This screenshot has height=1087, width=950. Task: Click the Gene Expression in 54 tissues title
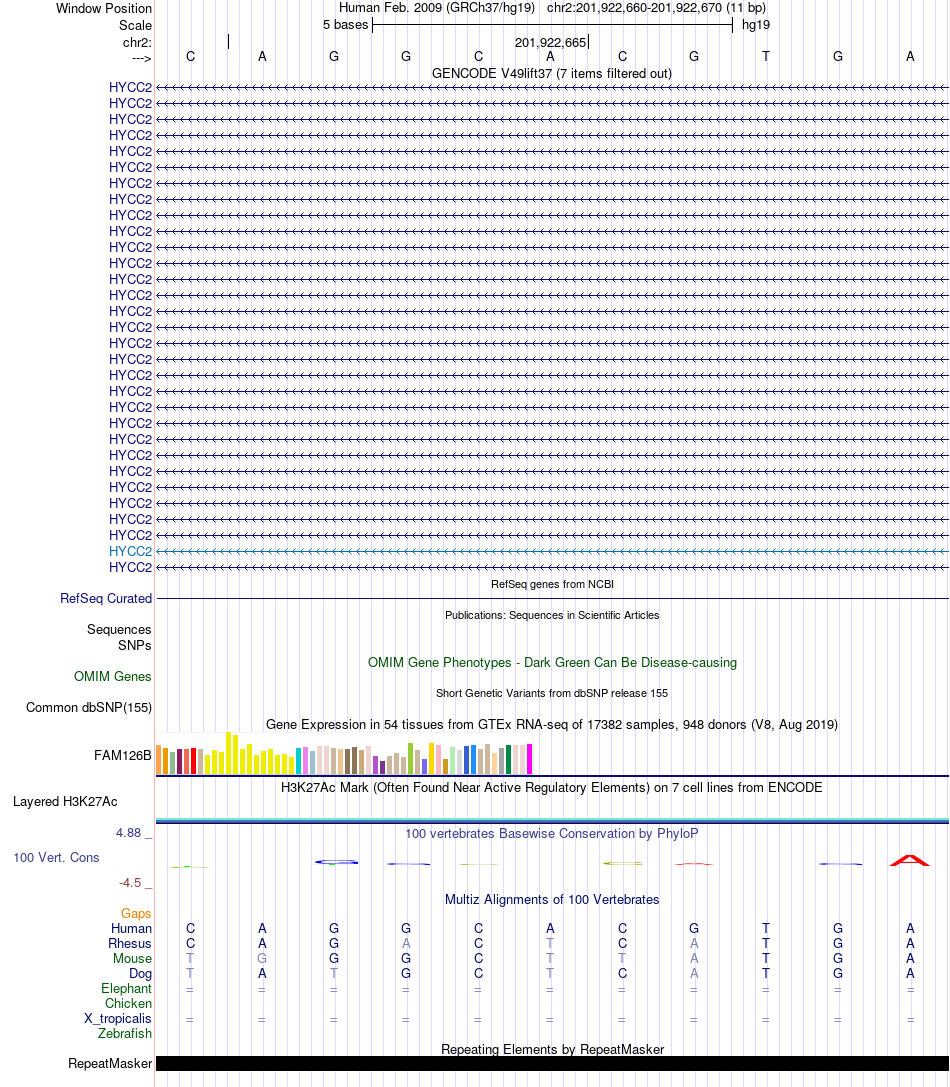[x=552, y=724]
